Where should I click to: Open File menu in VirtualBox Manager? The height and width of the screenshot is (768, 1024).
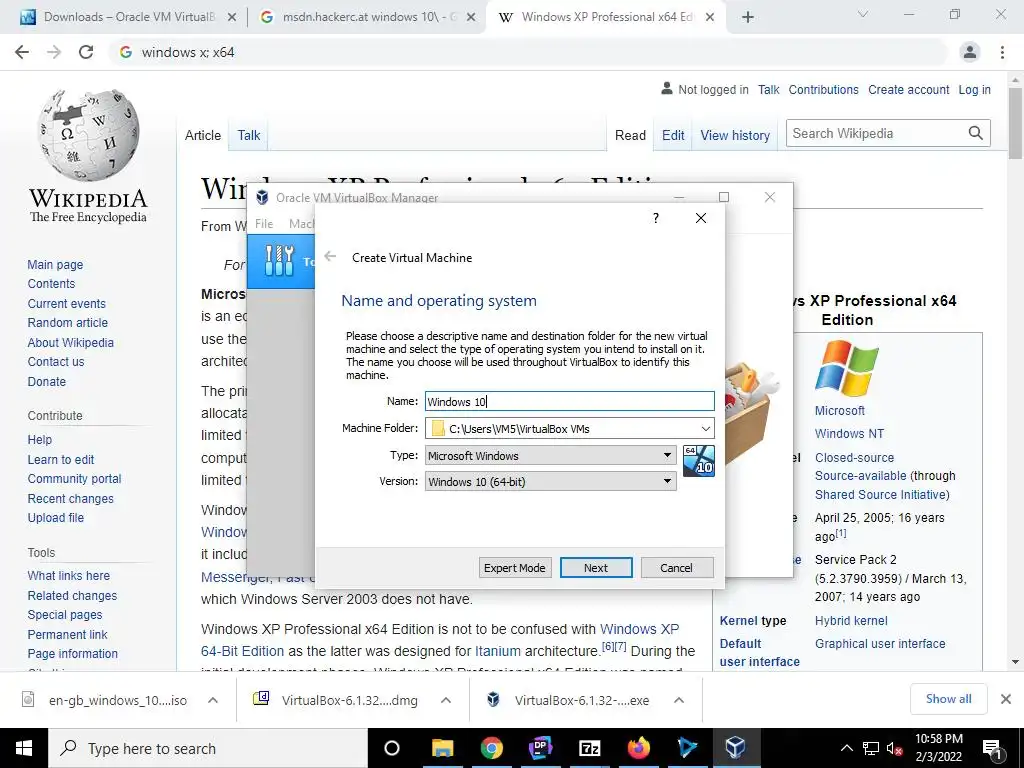264,223
